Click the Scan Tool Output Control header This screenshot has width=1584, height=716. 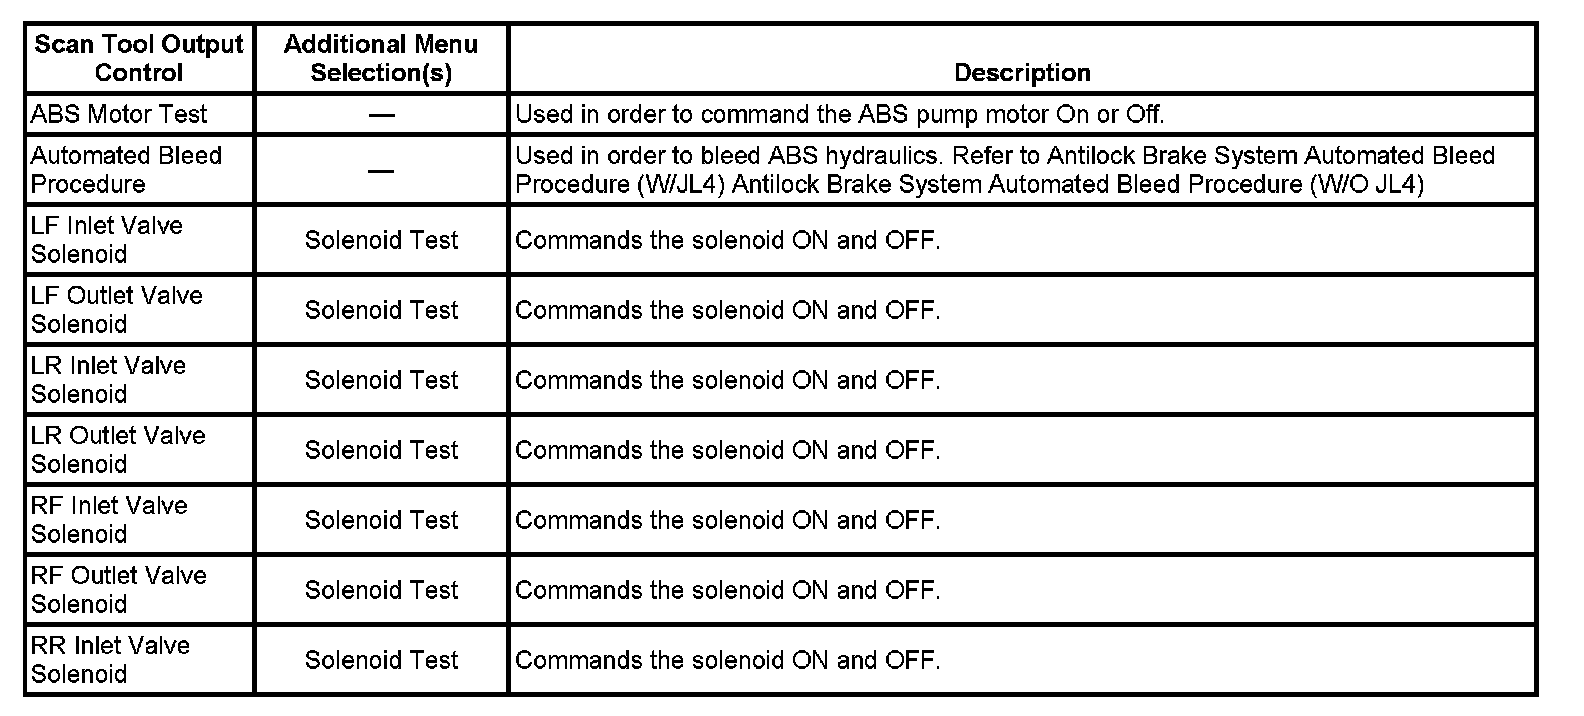click(x=139, y=58)
